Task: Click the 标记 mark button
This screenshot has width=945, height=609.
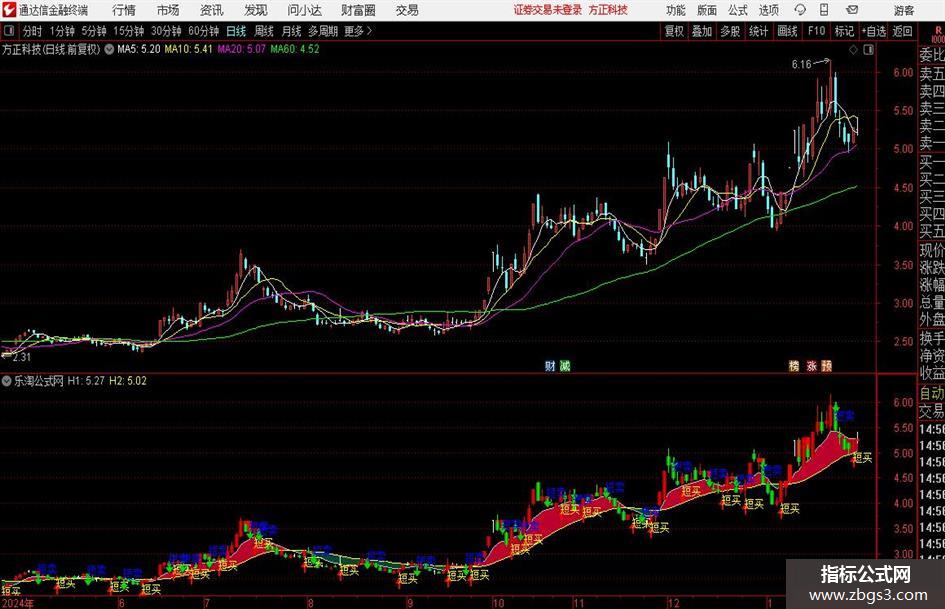Action: tap(844, 31)
